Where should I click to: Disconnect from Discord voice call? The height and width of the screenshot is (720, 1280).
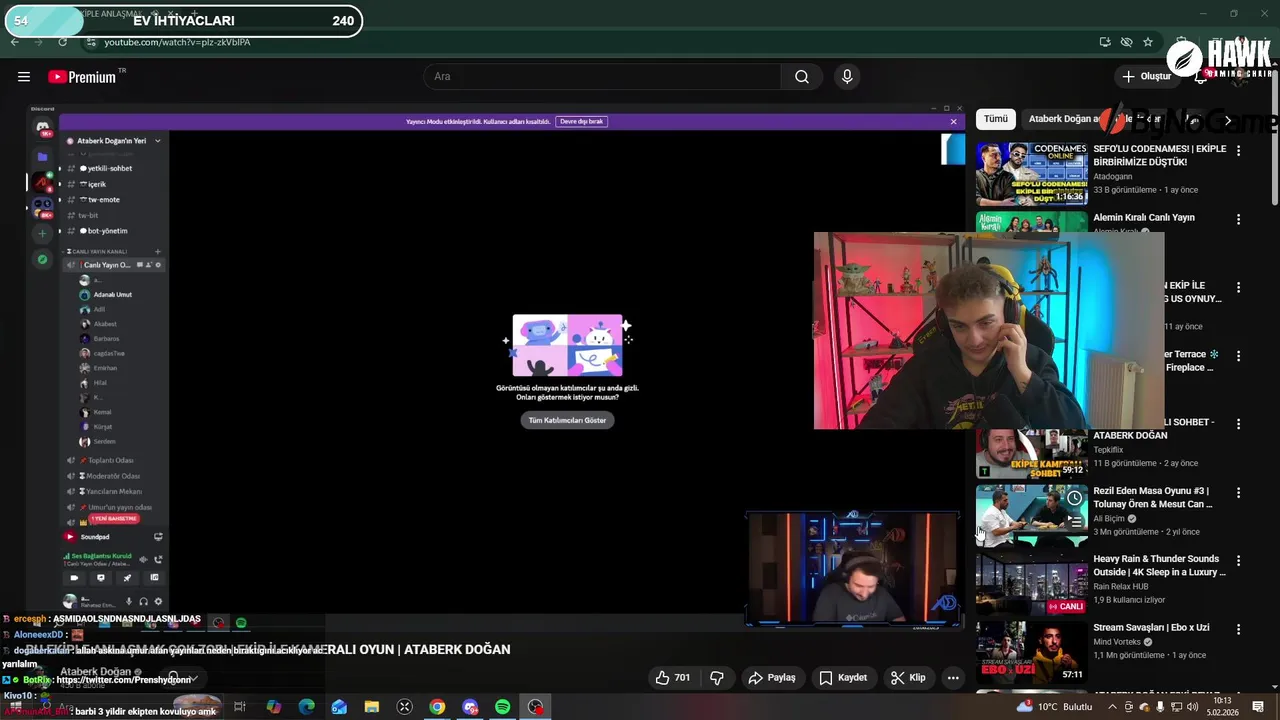(158, 559)
